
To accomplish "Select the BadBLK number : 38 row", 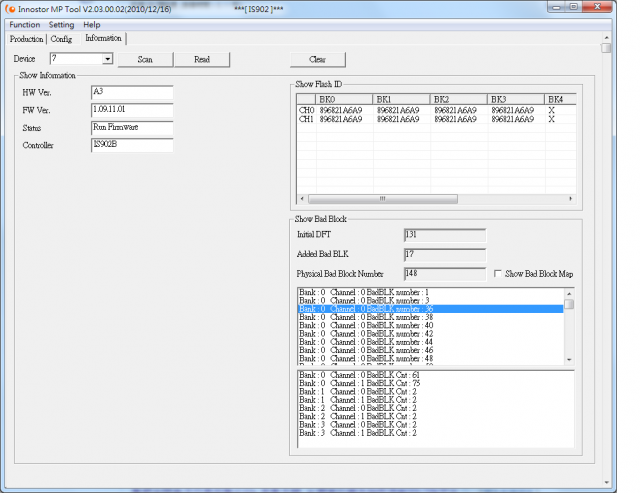I will pos(431,317).
